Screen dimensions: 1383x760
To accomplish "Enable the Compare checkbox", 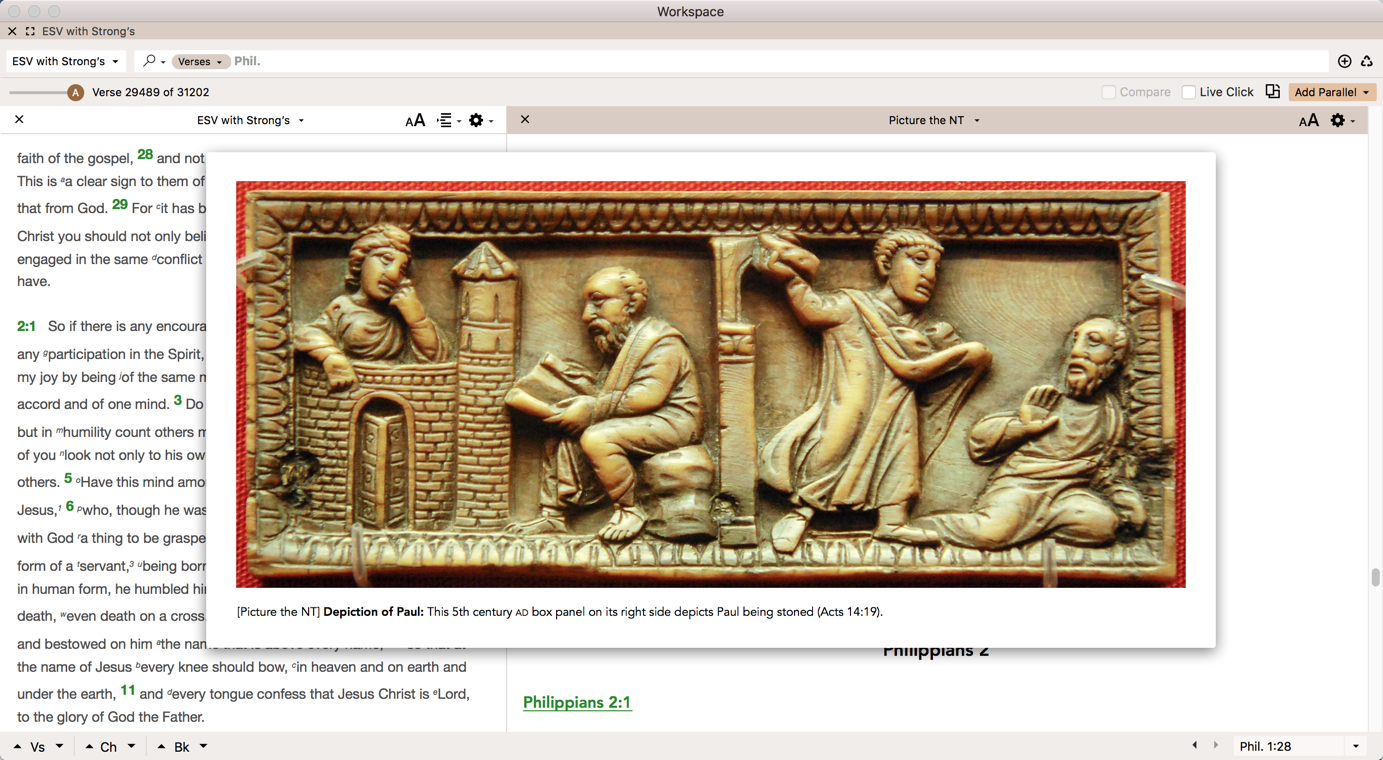I will tap(1109, 92).
